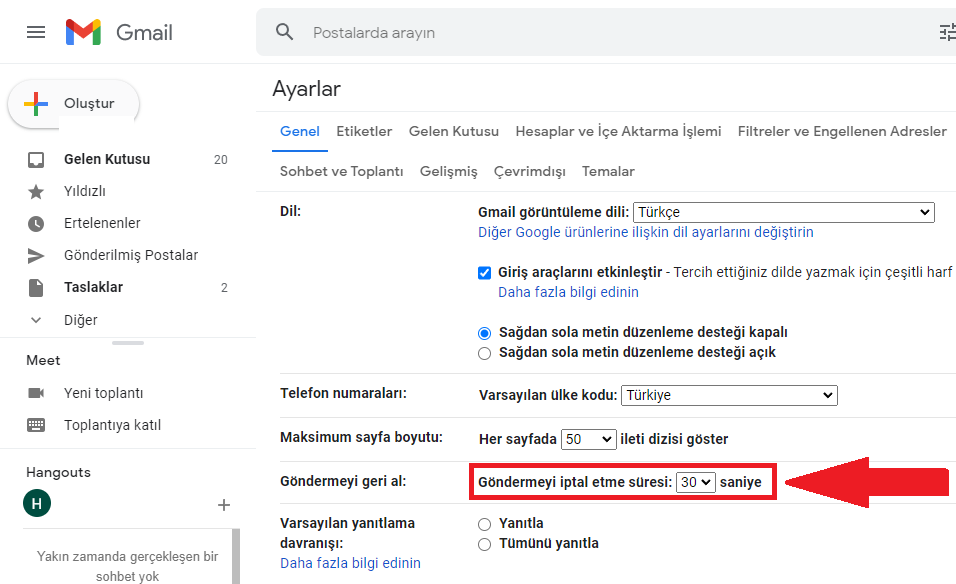Image resolution: width=956 pixels, height=584 pixels.
Task: Select Tümünü yanıtla radio option
Action: [x=485, y=544]
